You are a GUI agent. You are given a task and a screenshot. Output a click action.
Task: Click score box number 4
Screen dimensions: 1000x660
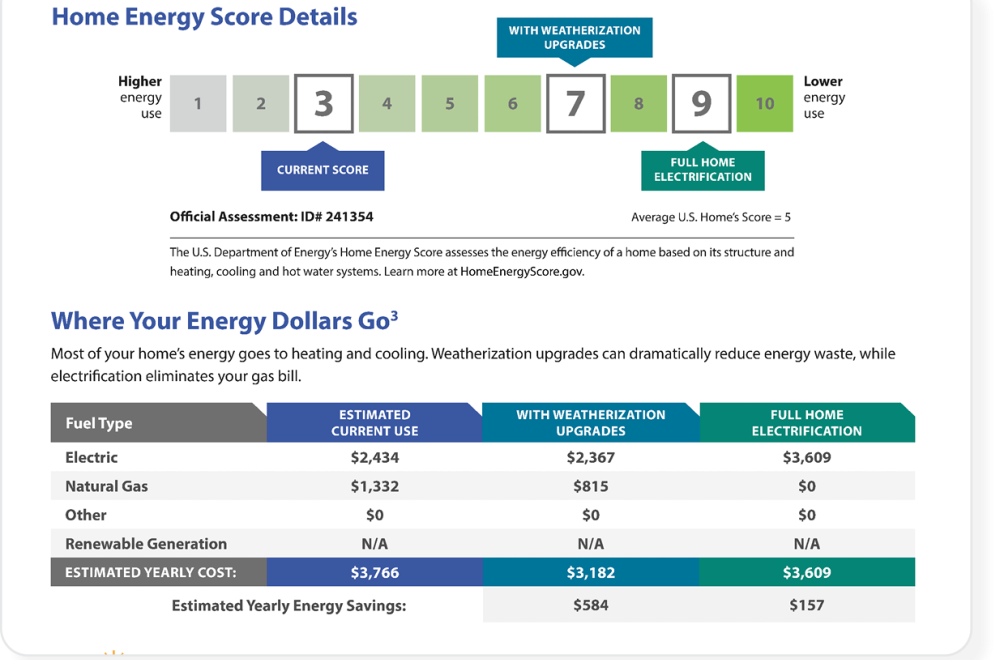387,103
